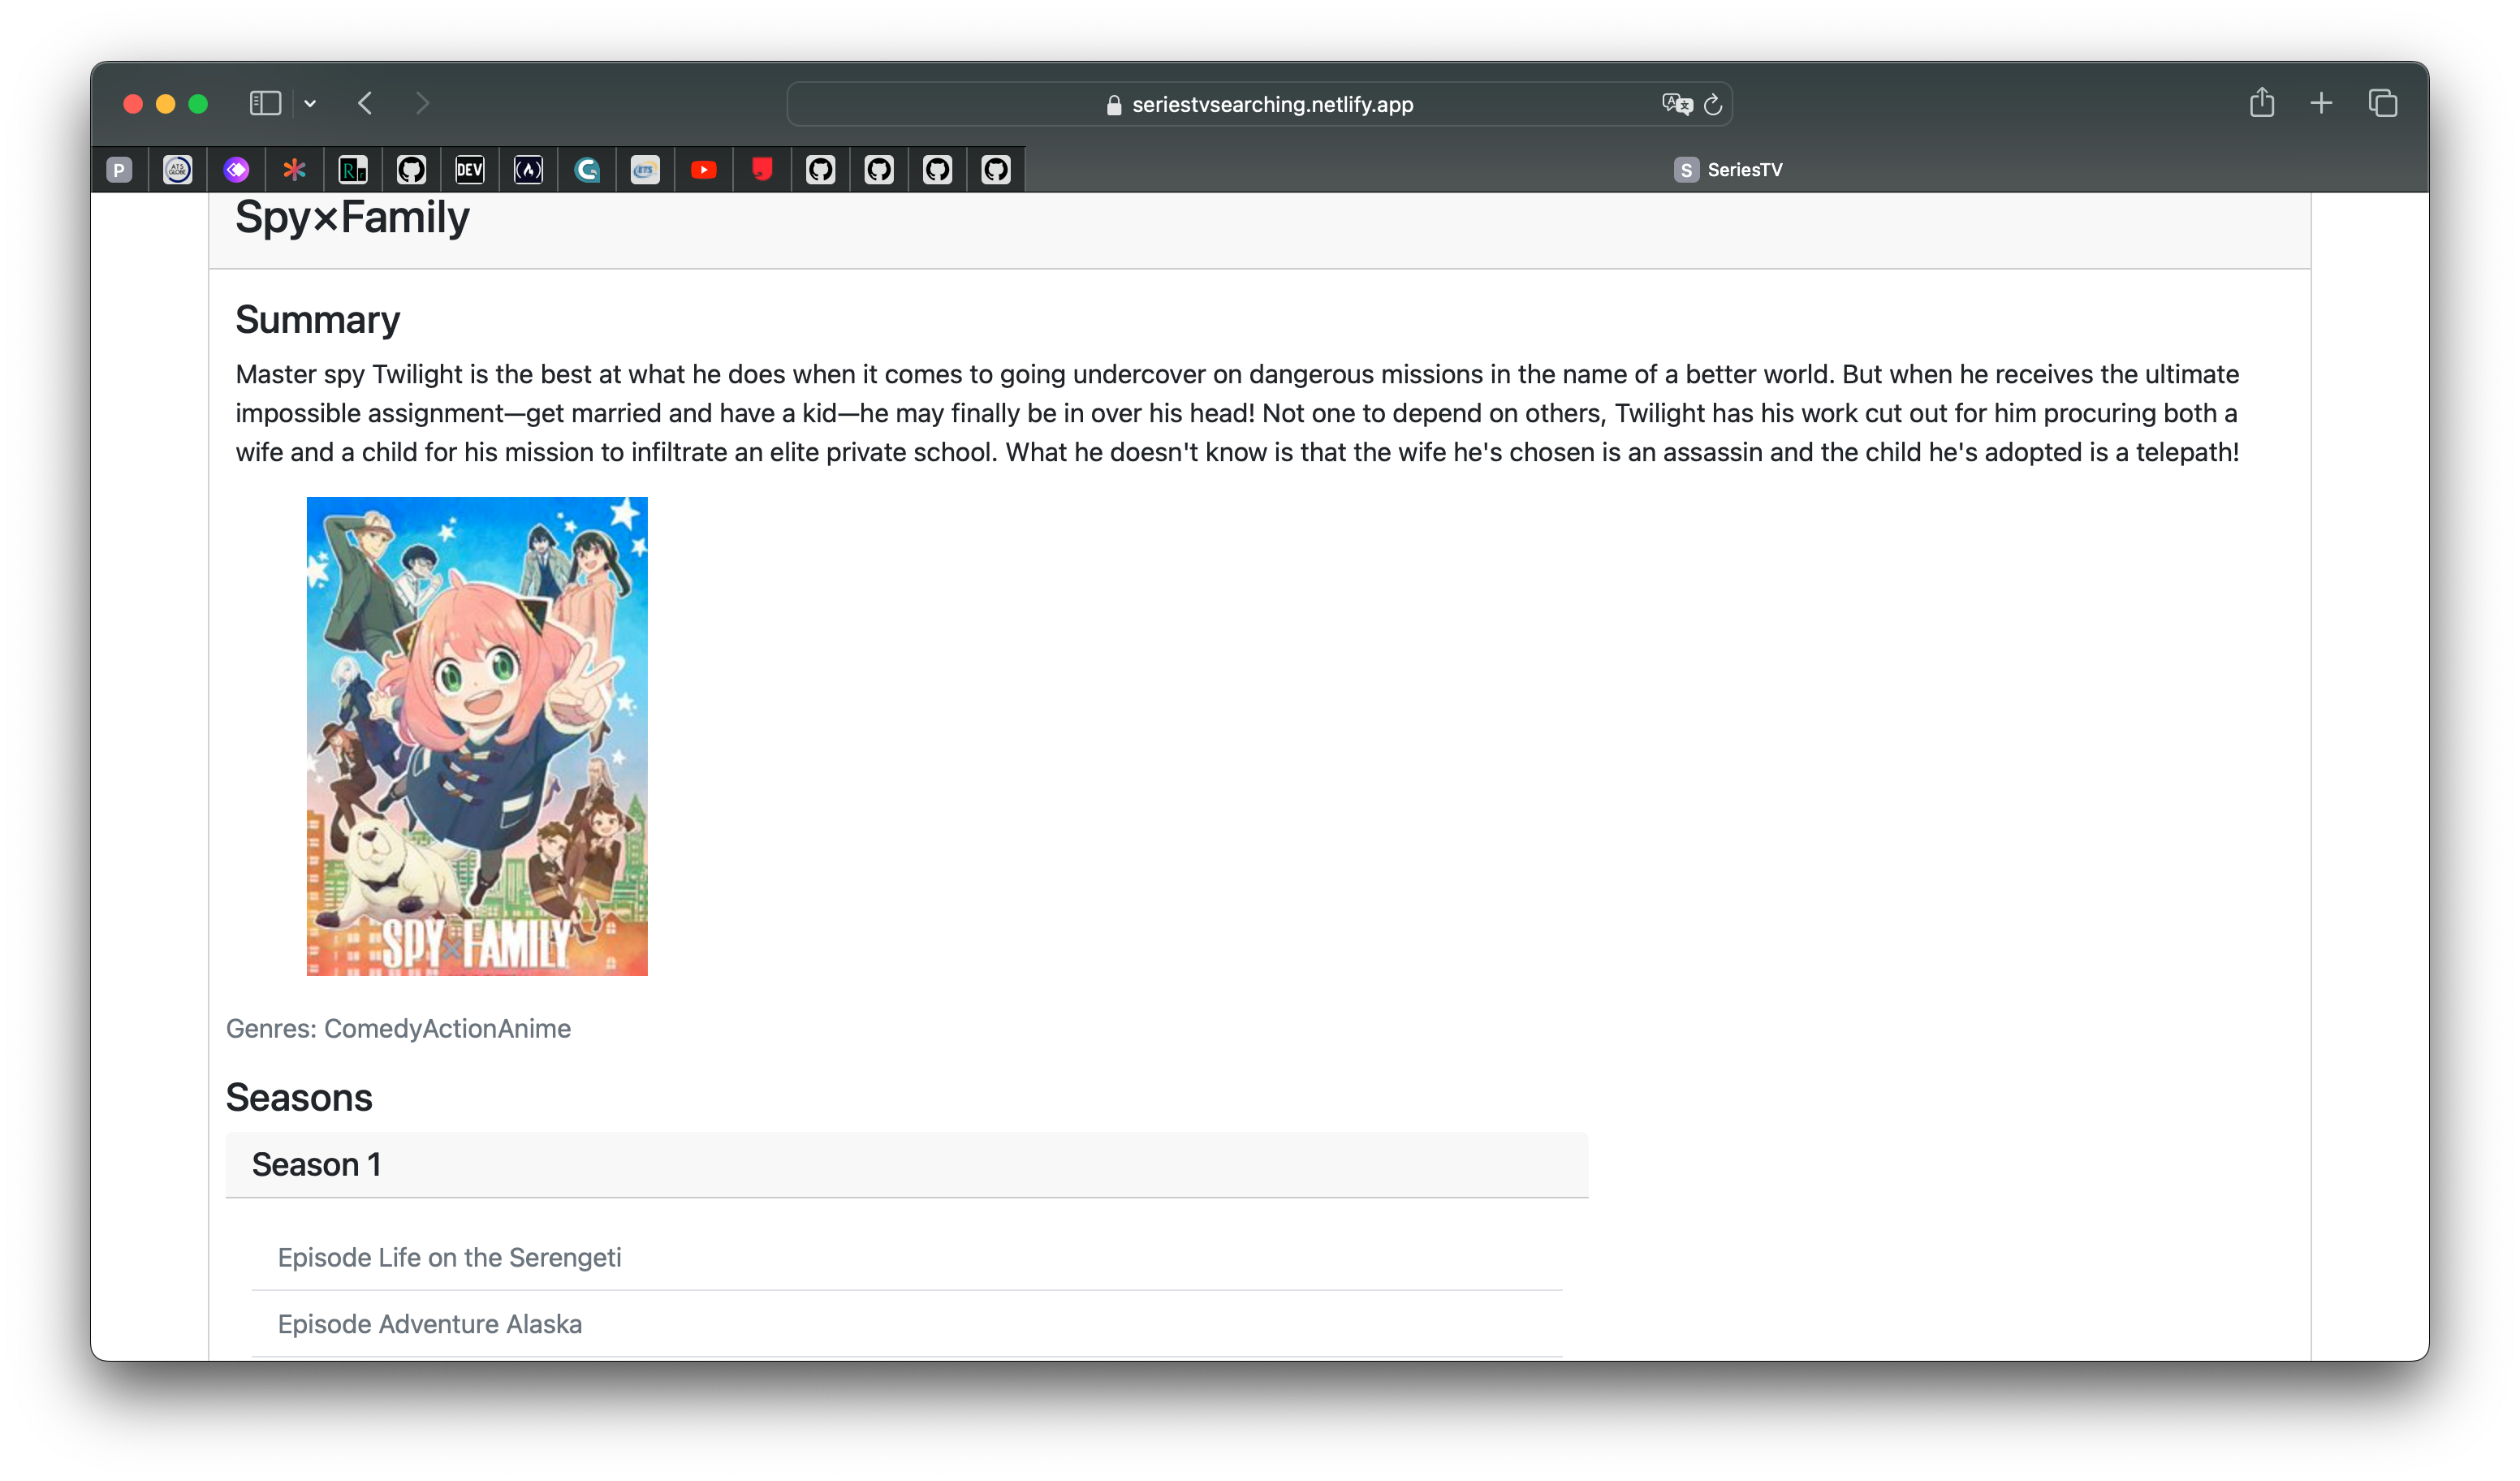Show the tab overview
Image resolution: width=2520 pixels, height=1481 pixels.
[x=2383, y=103]
